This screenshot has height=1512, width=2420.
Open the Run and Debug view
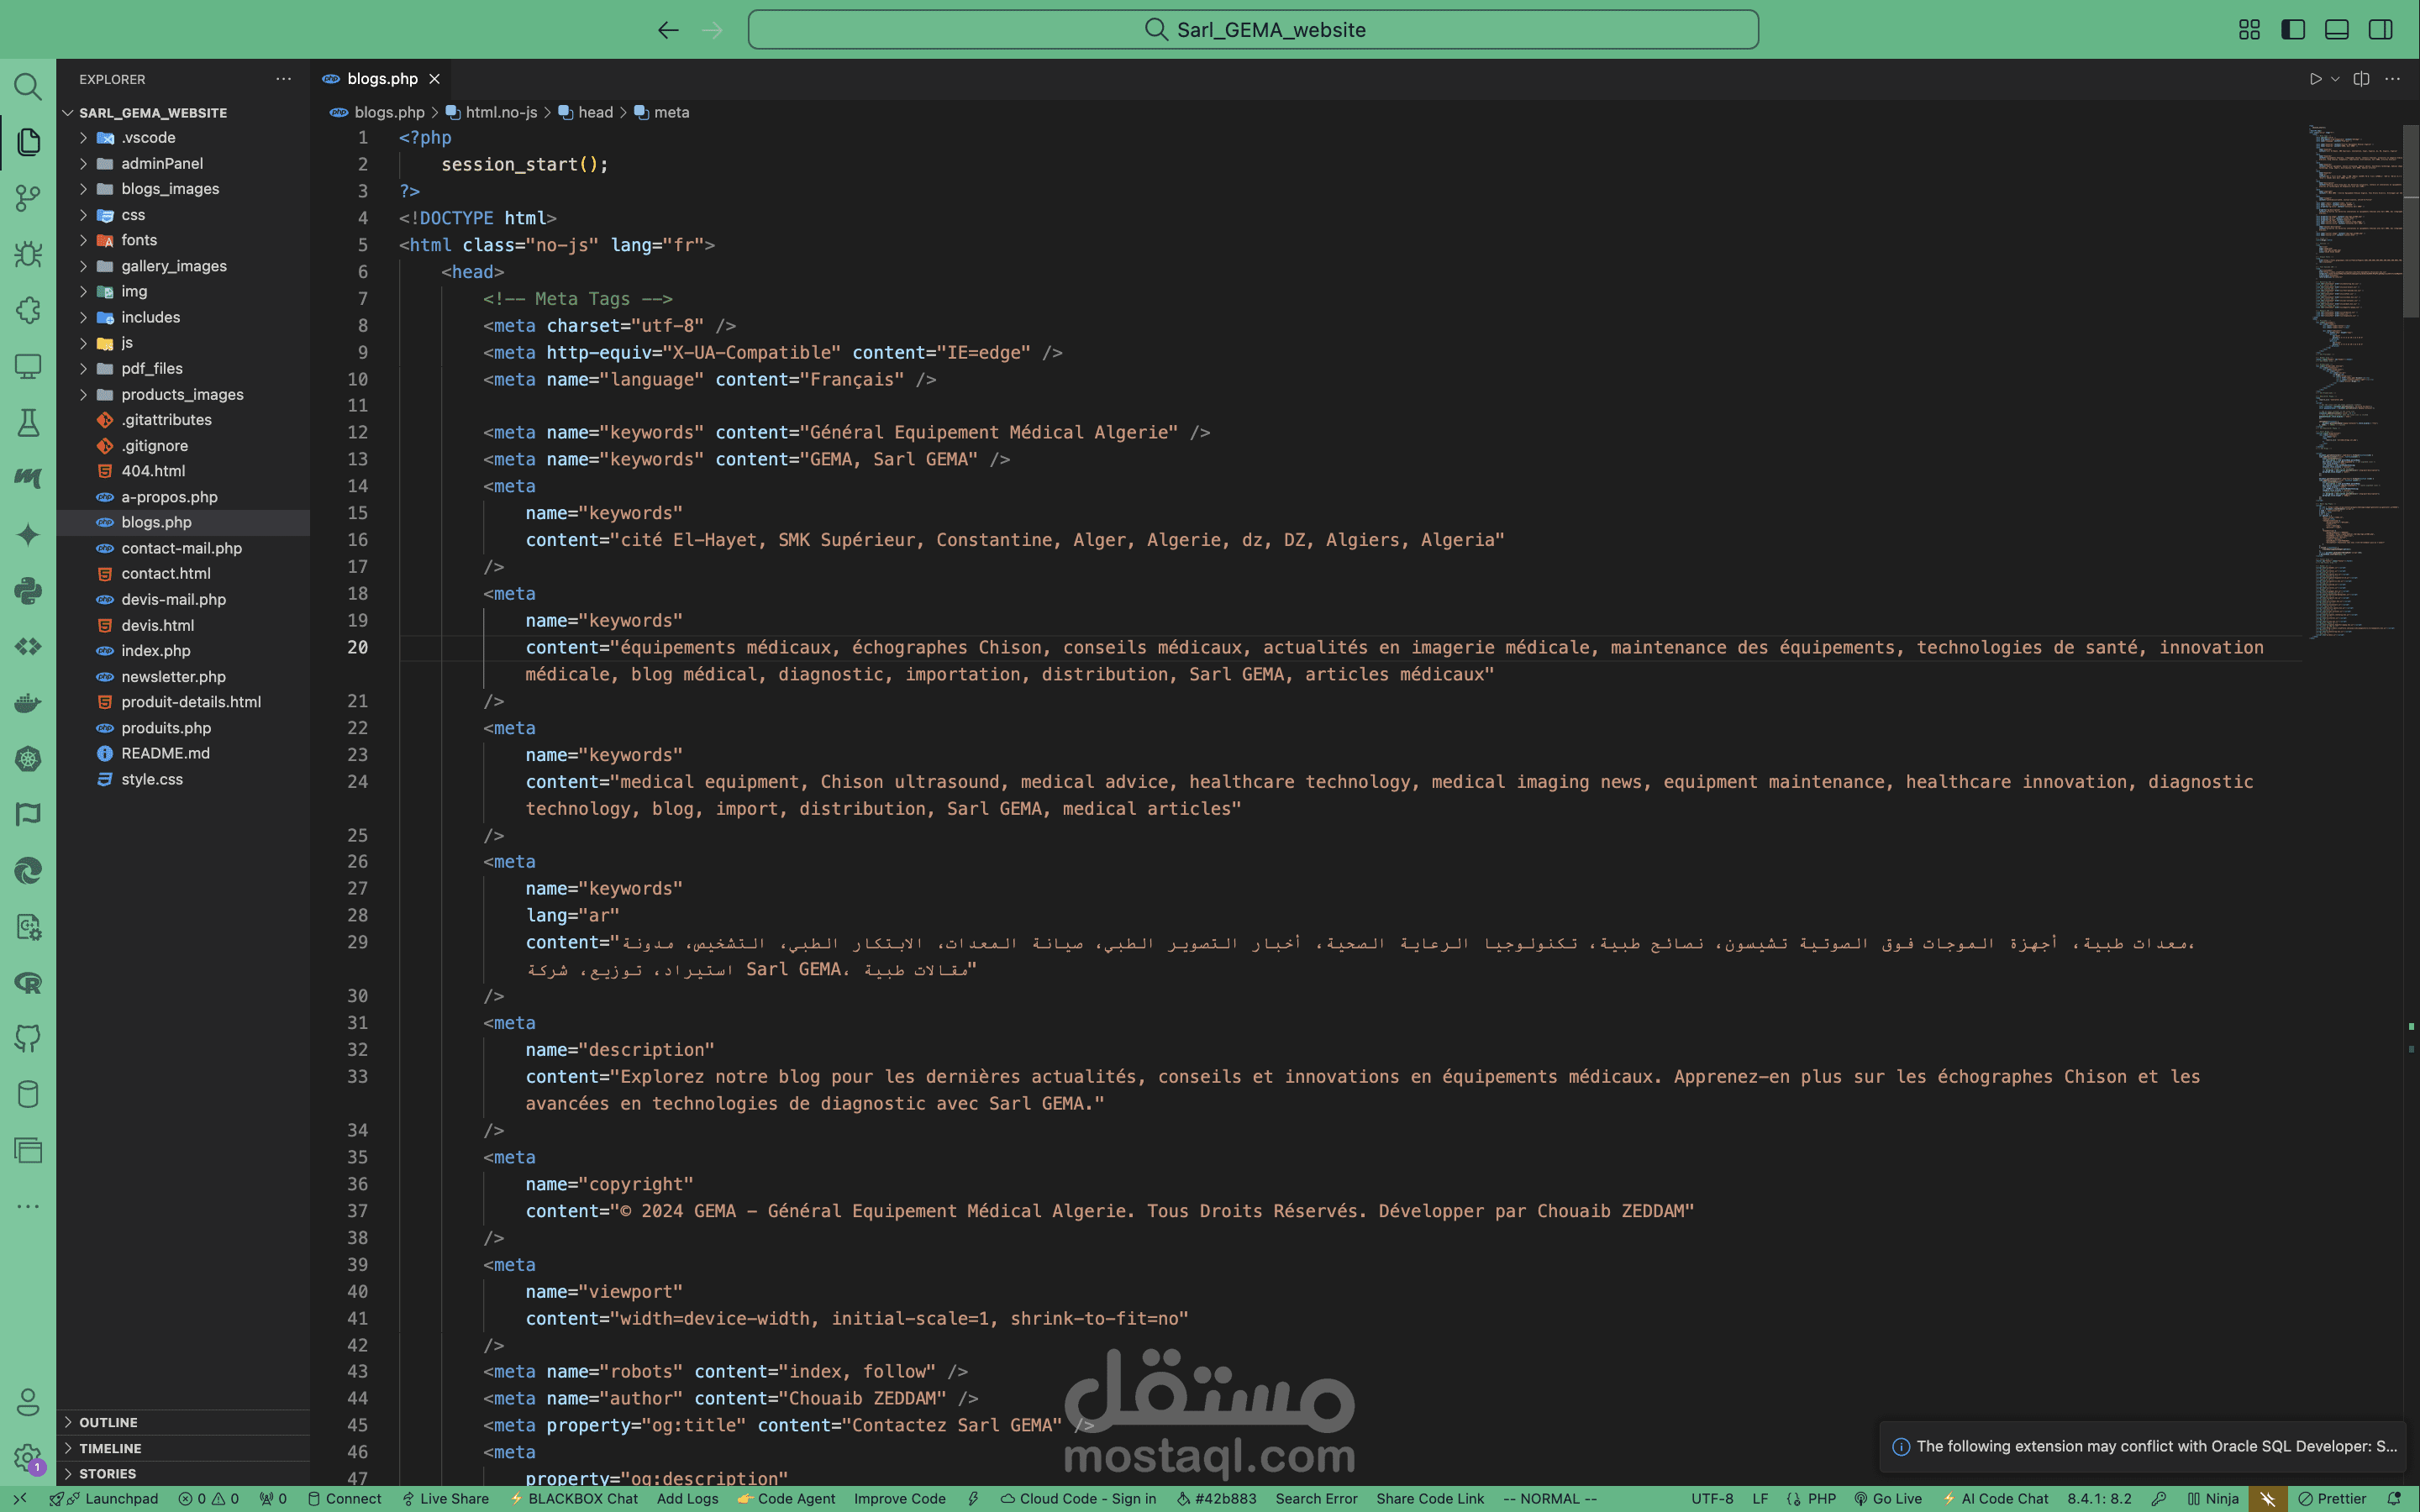click(x=28, y=254)
